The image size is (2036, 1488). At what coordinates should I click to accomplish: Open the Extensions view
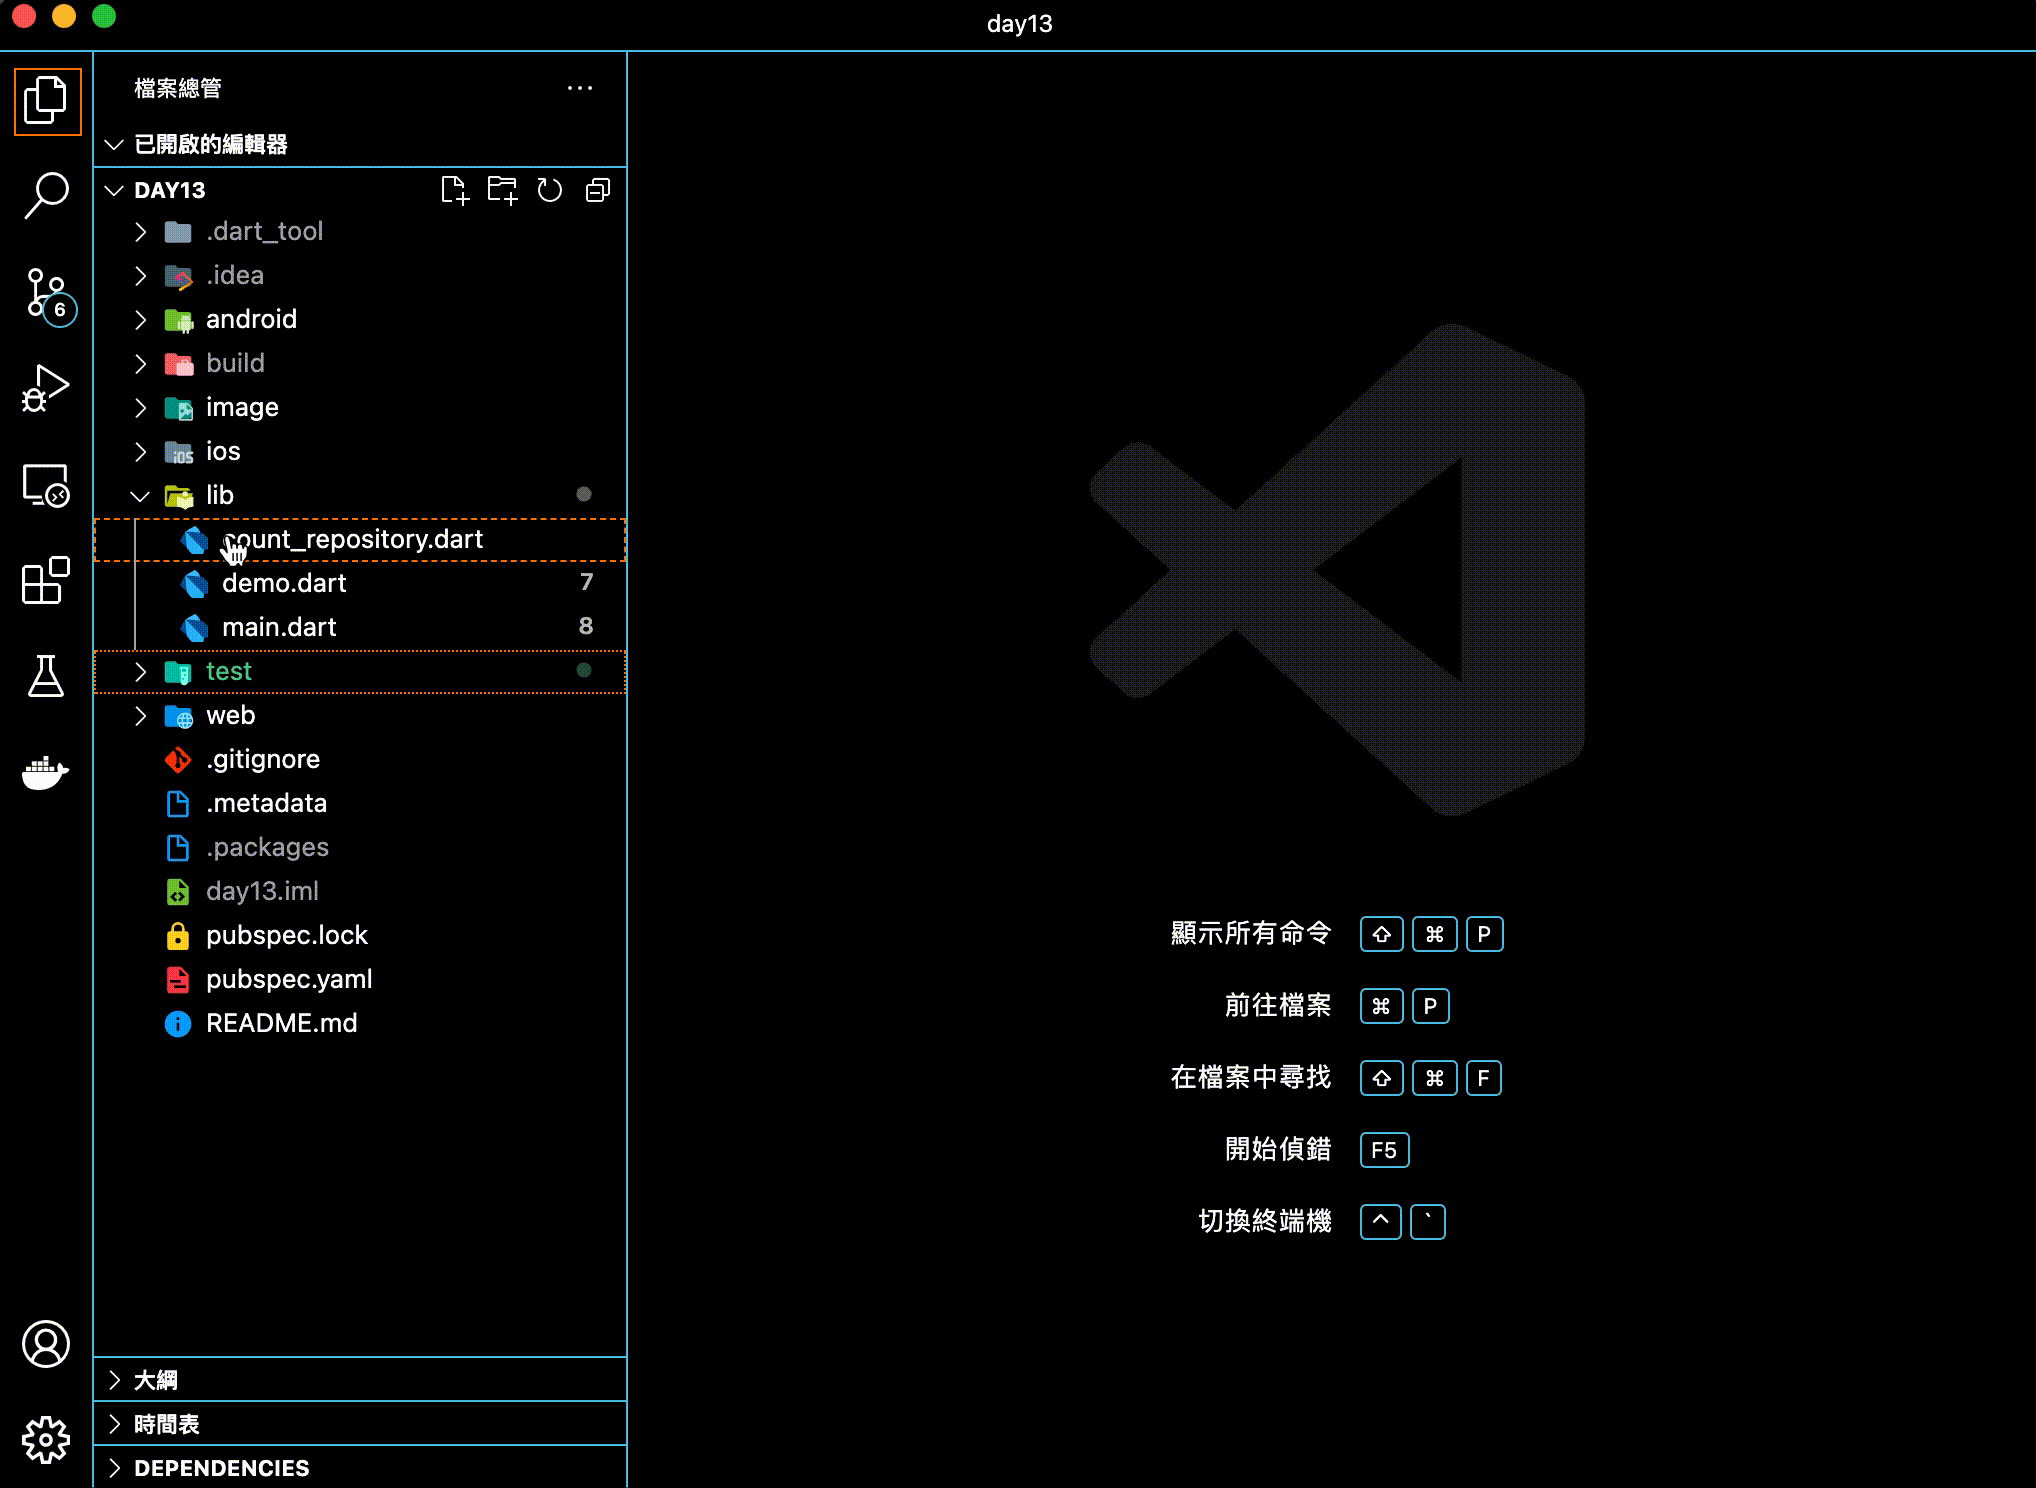click(x=46, y=581)
